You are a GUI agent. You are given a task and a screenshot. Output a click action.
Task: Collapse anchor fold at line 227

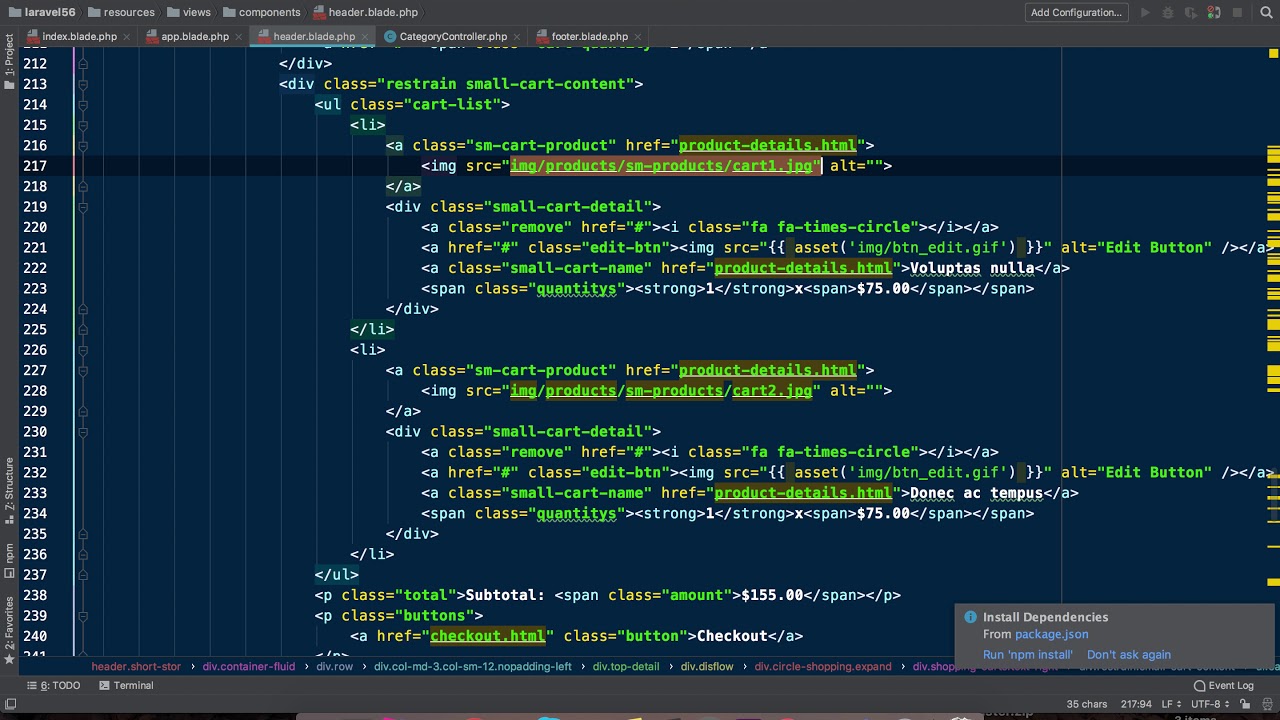click(83, 371)
